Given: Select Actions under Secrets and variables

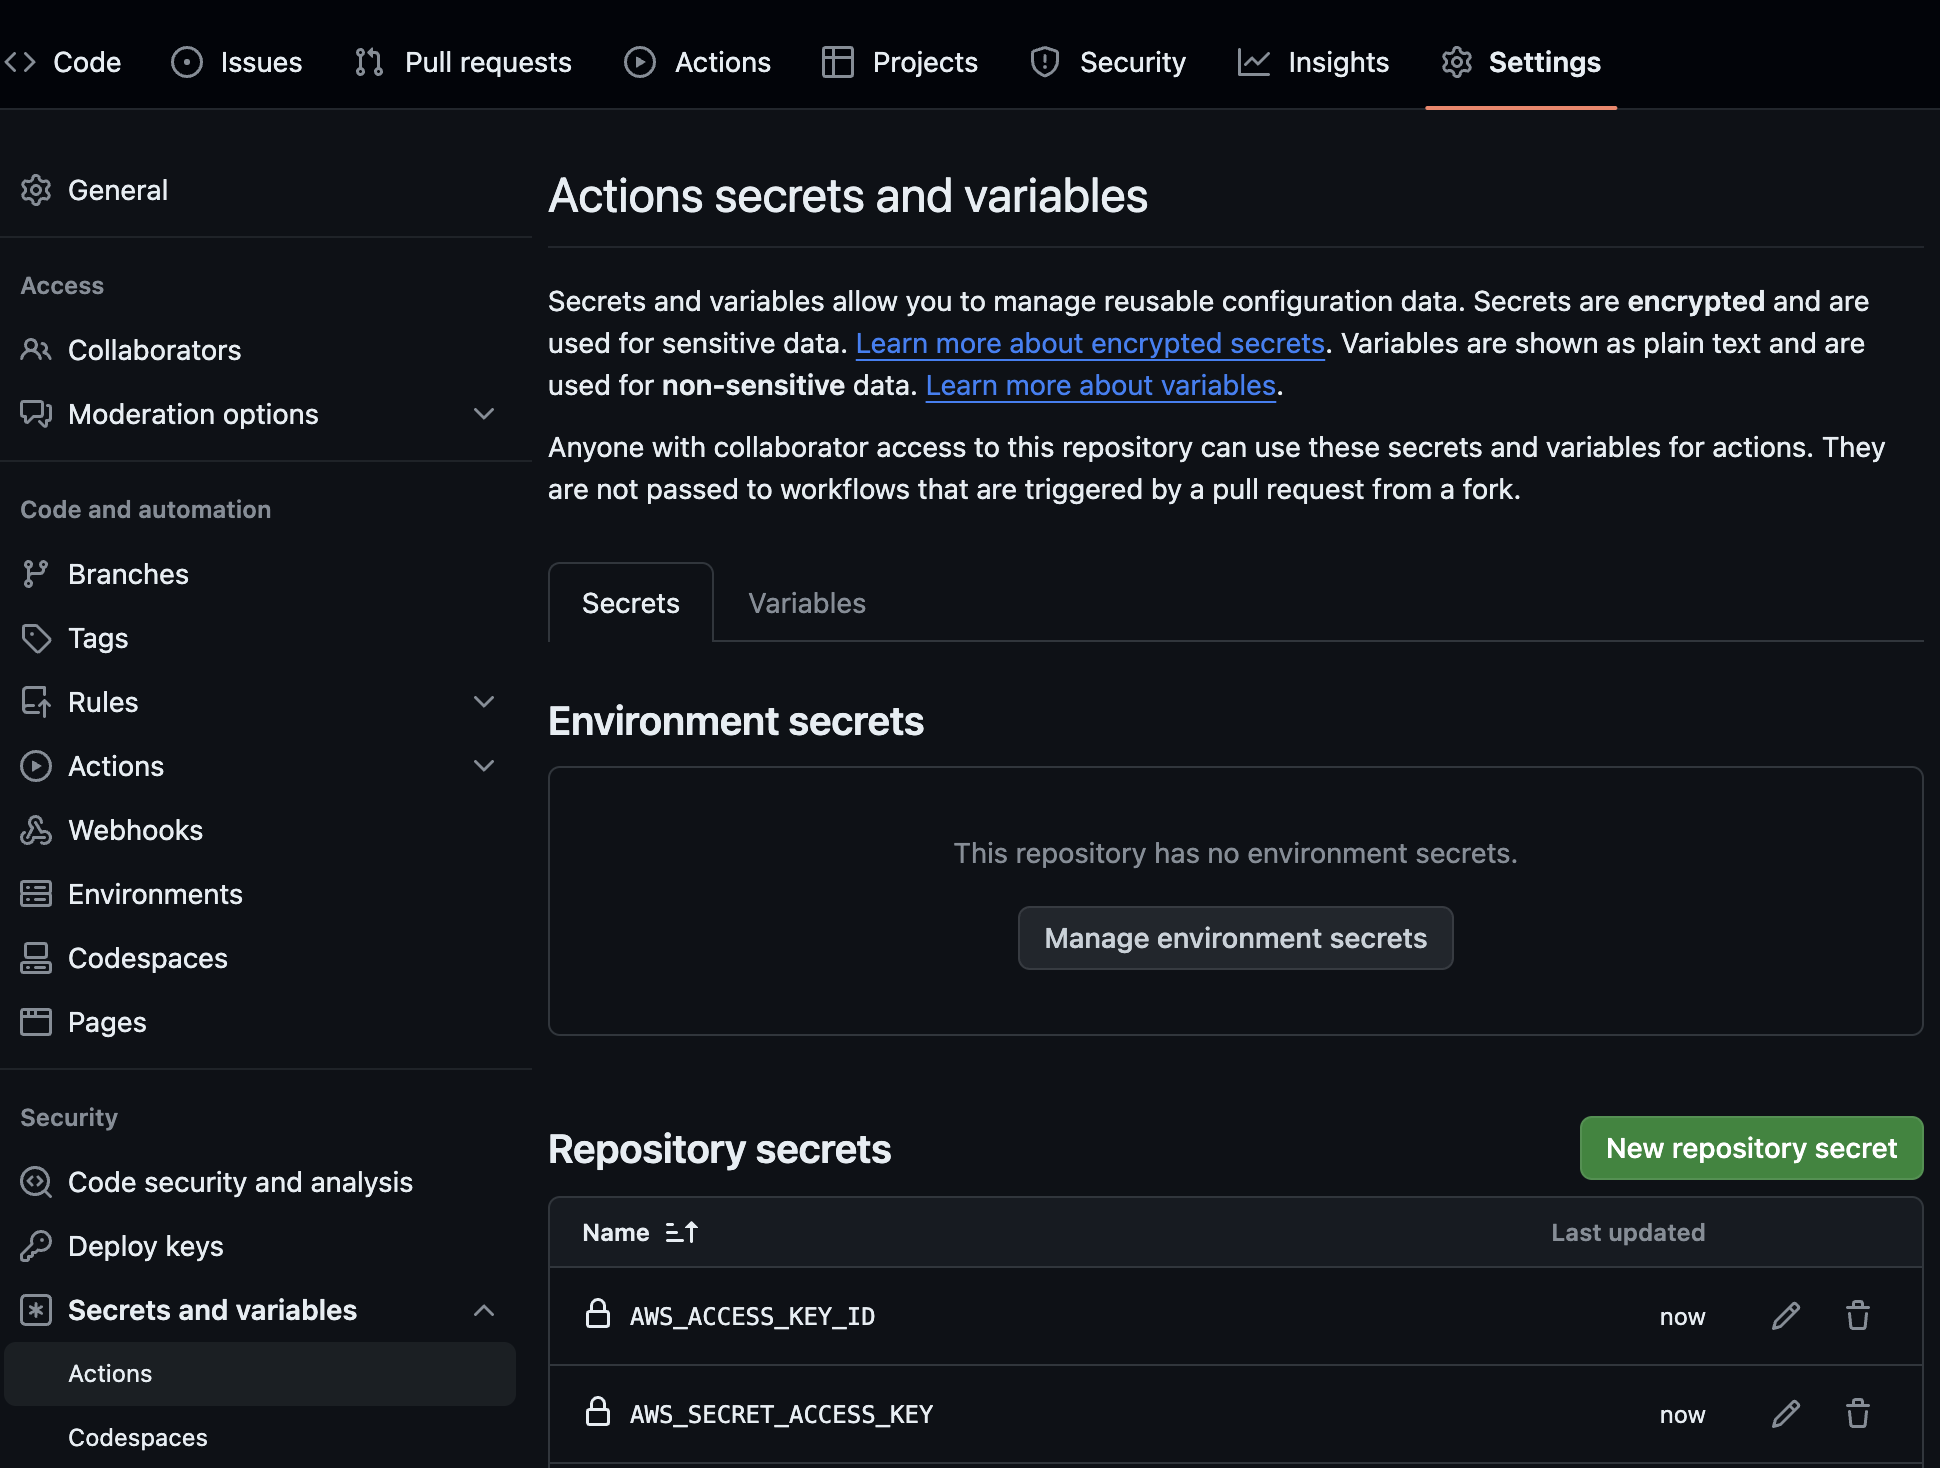Looking at the screenshot, I should click(260, 1374).
